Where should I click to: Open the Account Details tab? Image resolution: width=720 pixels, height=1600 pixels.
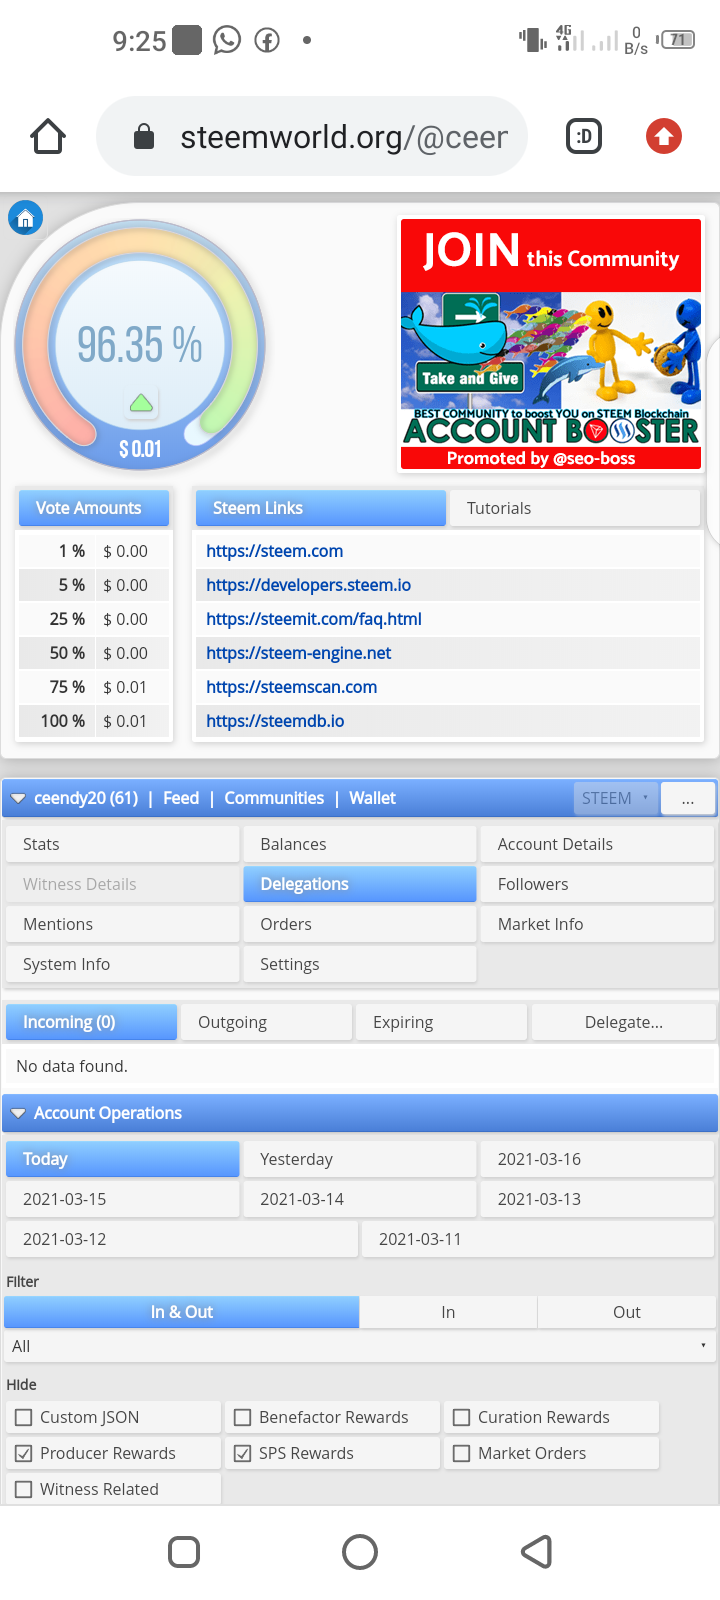[597, 844]
